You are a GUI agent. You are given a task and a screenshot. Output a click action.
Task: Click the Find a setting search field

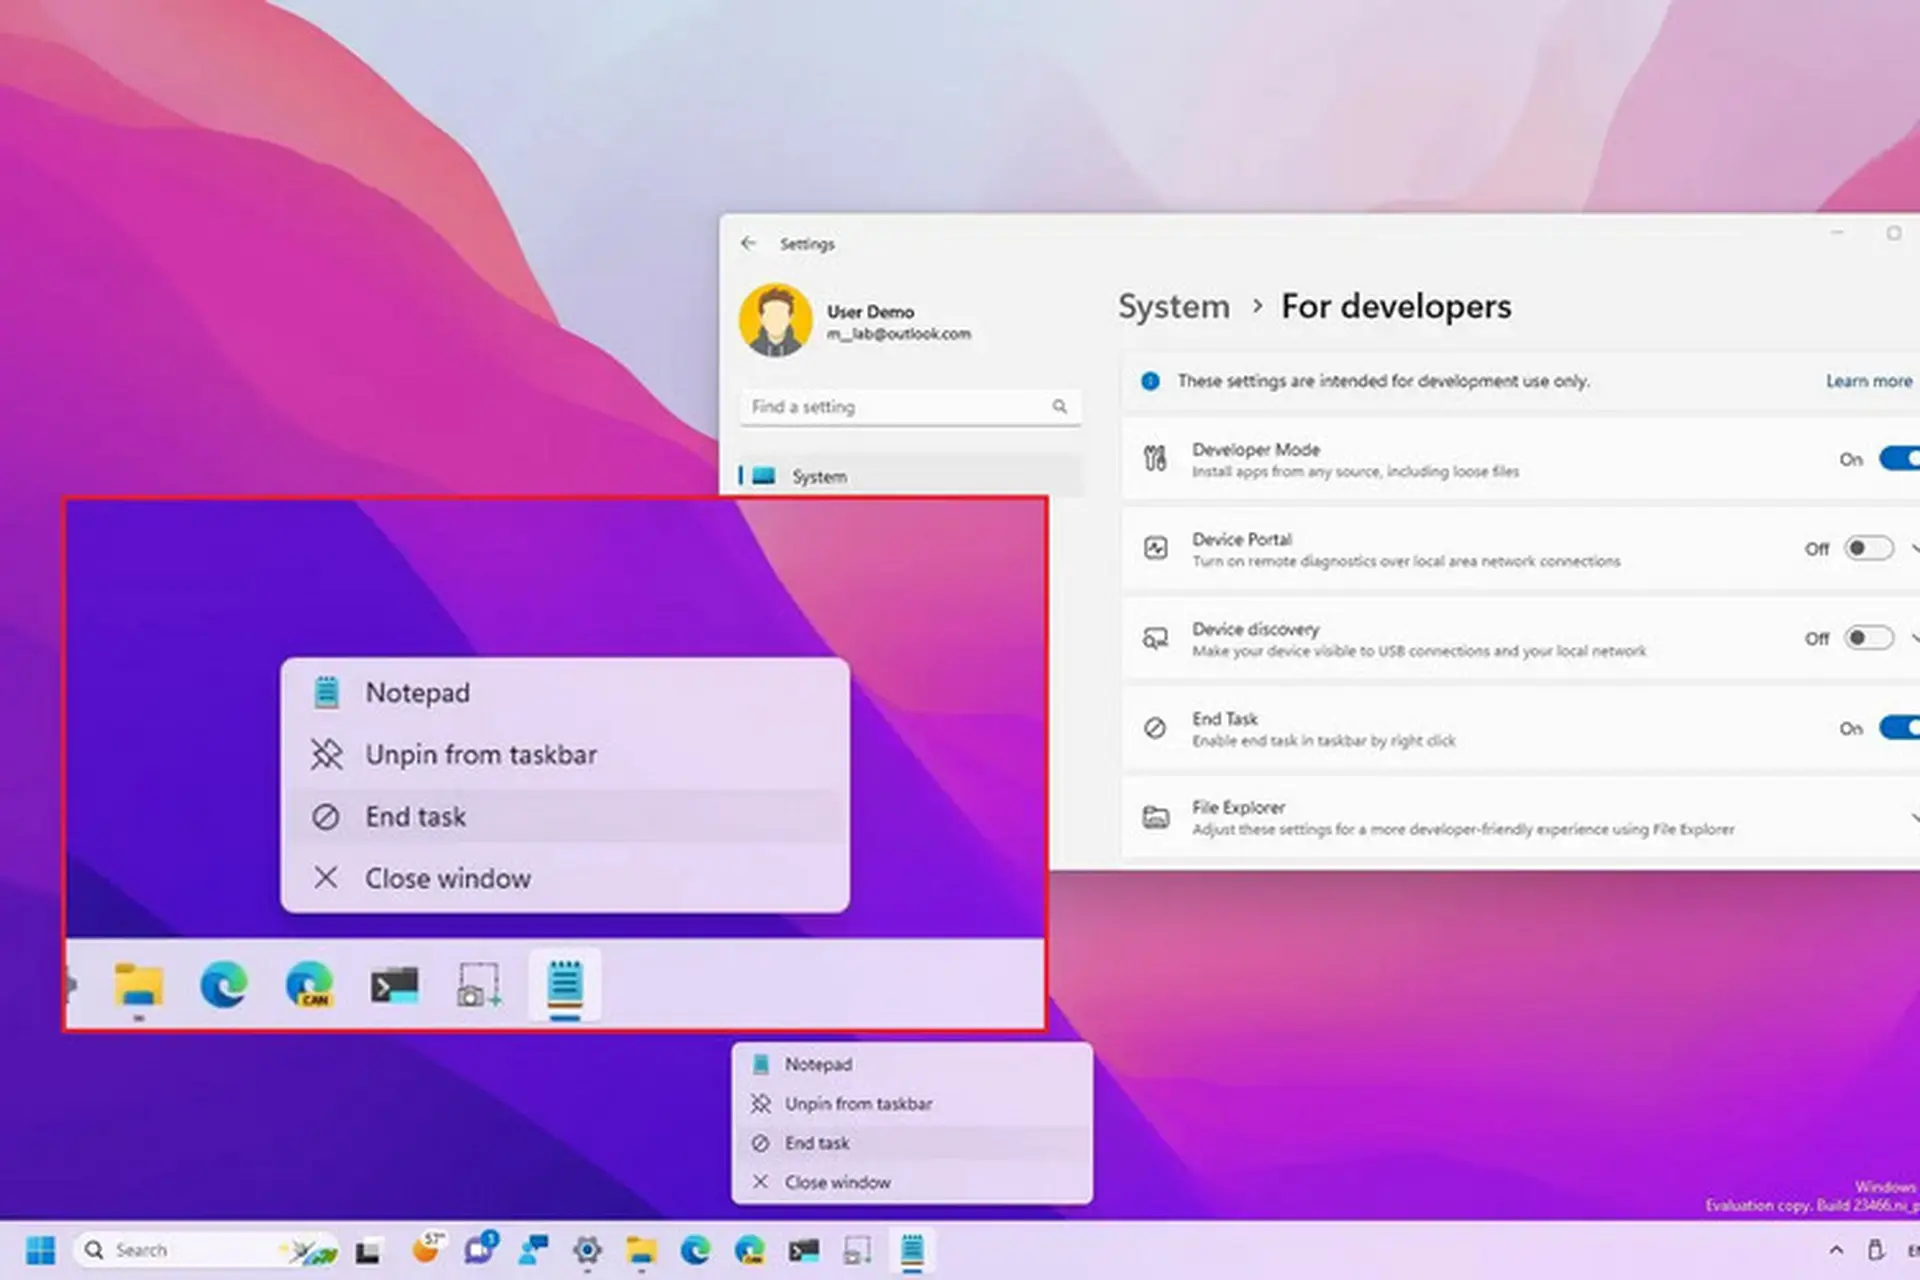tap(910, 407)
